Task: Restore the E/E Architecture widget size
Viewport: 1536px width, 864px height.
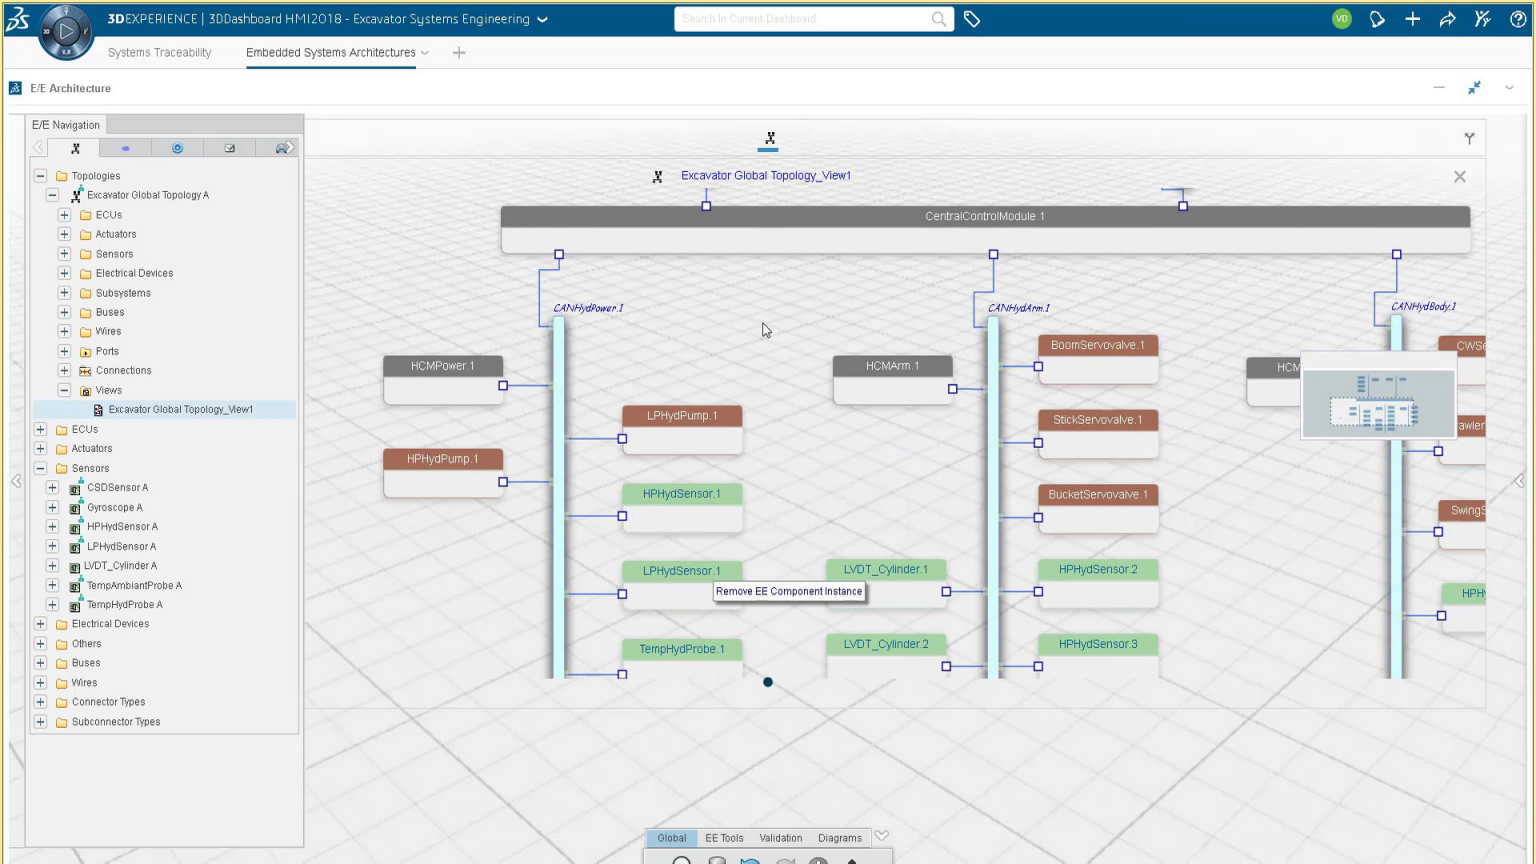Action: (x=1474, y=88)
